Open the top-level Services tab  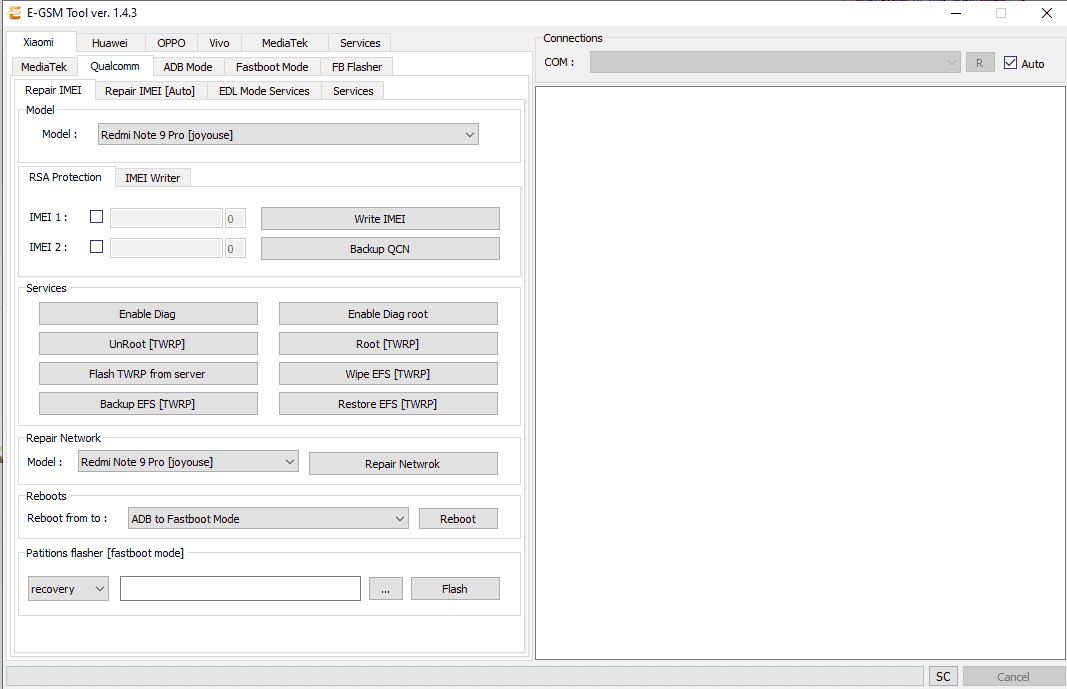coord(360,43)
